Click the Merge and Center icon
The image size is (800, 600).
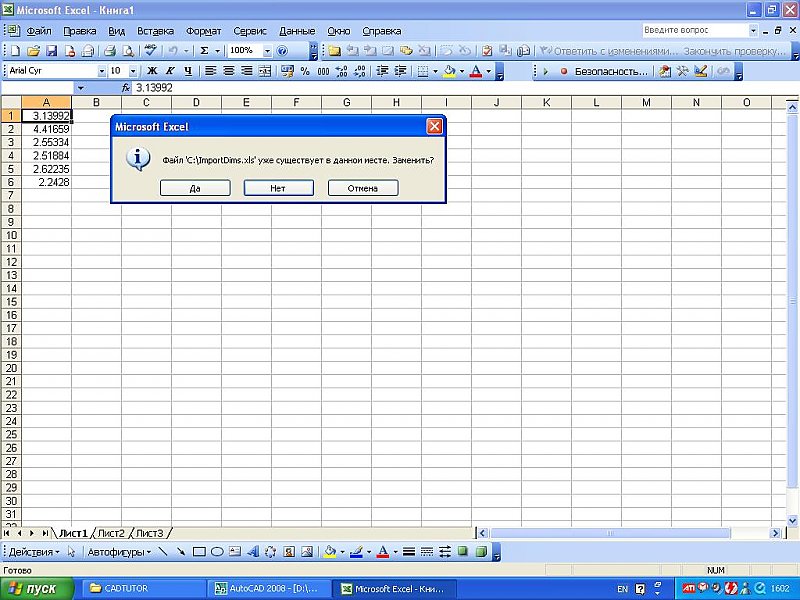point(265,71)
